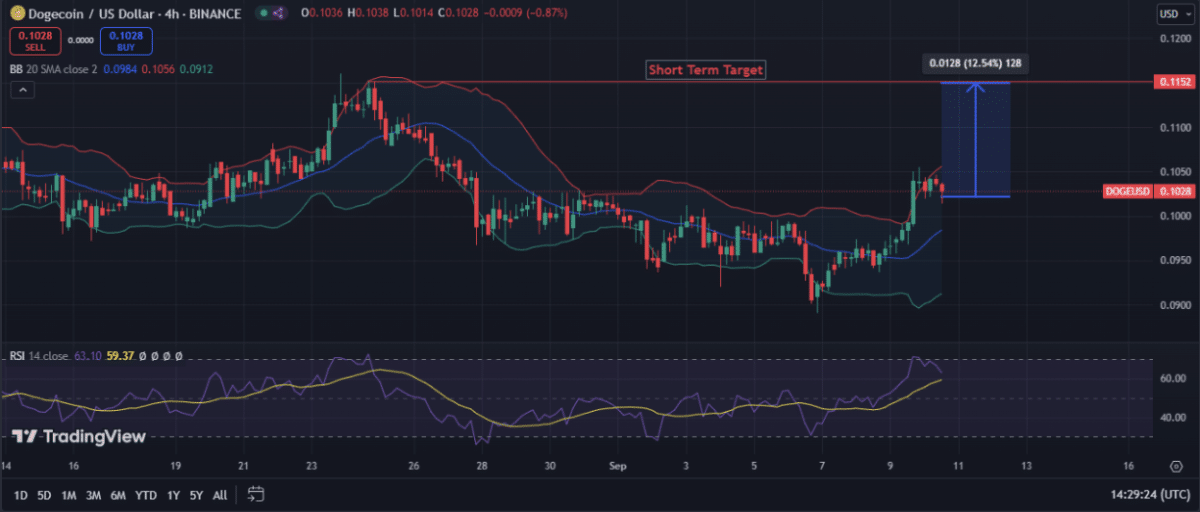Switch to 3M time range
Viewport: 1200px width, 512px height.
(x=93, y=495)
